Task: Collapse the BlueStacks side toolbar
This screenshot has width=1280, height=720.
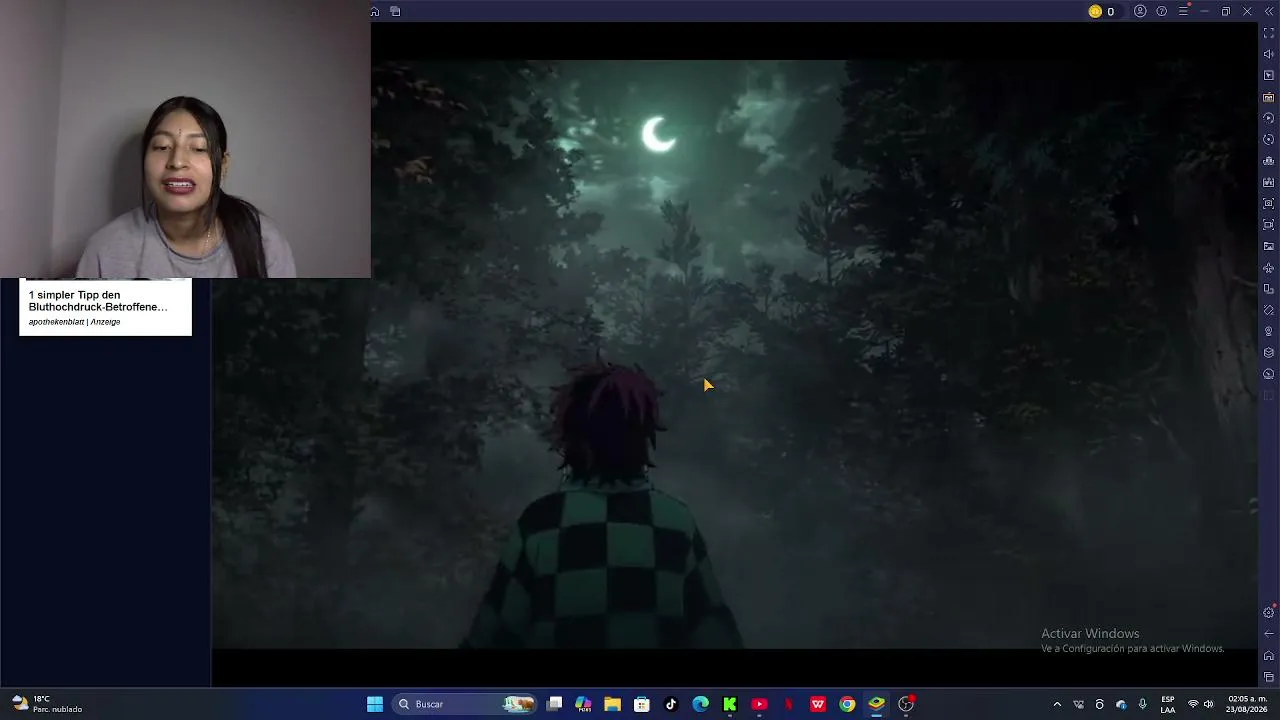Action: pos(1268,12)
